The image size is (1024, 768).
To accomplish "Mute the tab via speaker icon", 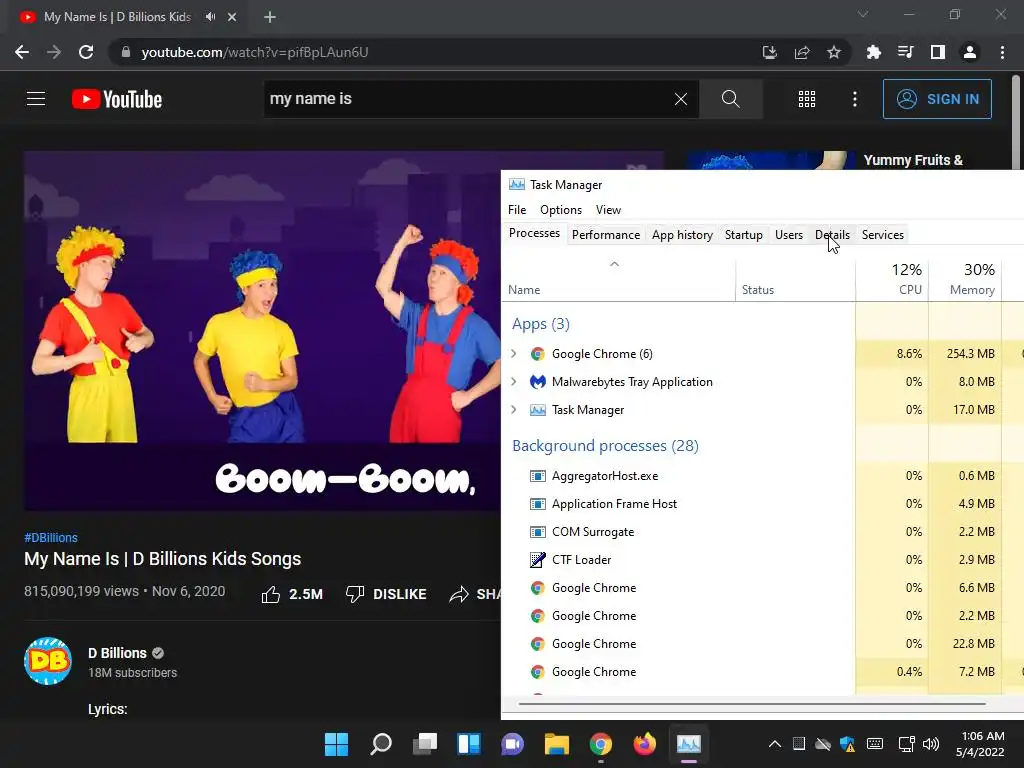I will click(x=210, y=17).
